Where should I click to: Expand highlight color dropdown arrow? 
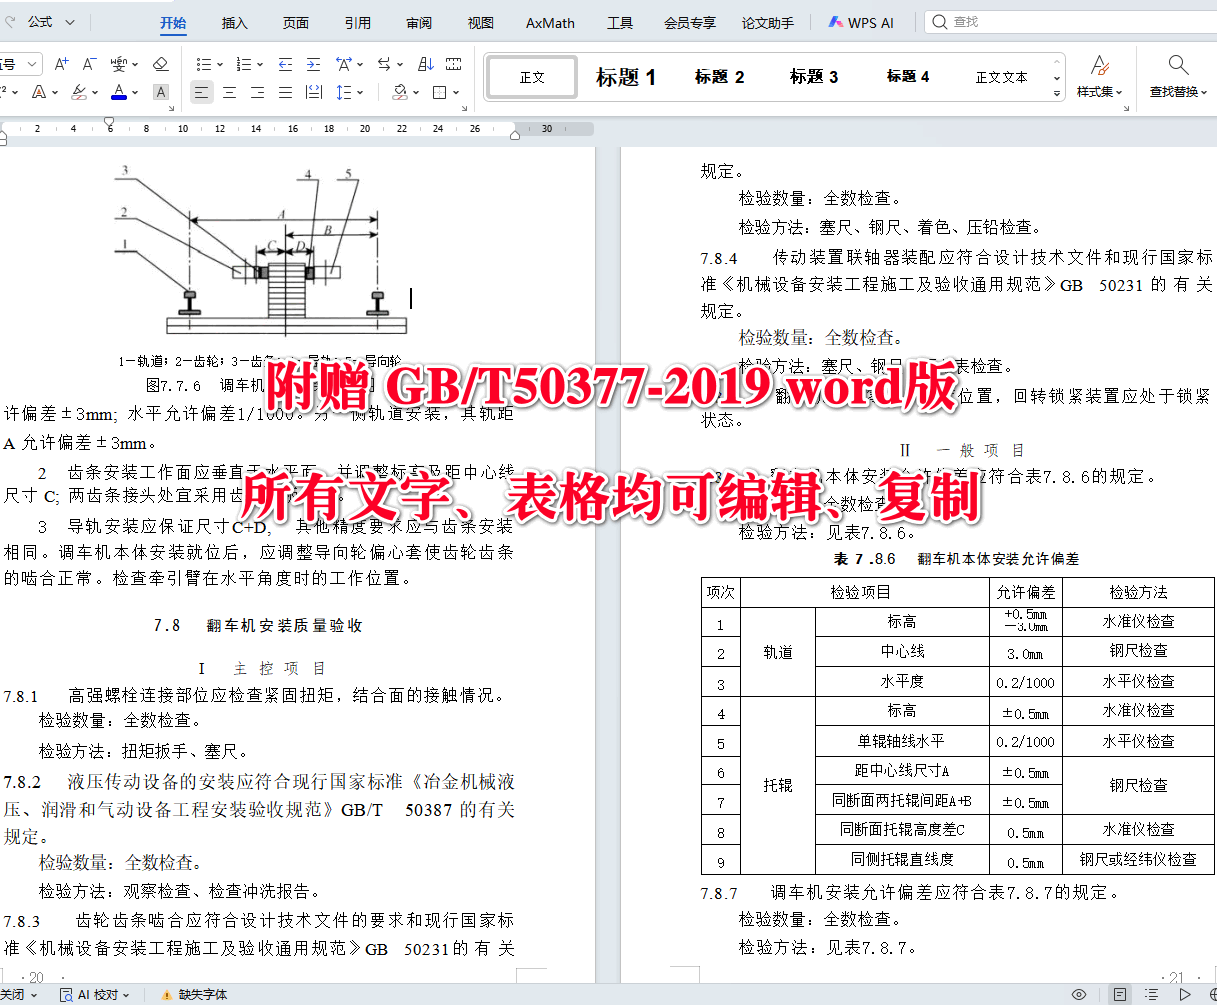tap(95, 92)
